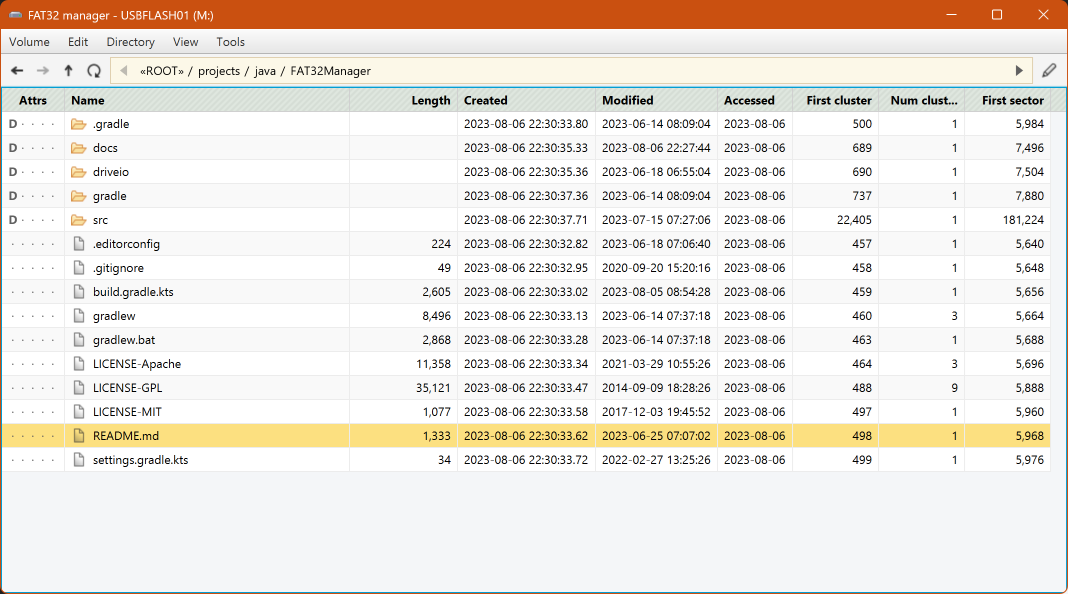Select the build.gradle.kts file name
Screen dimensions: 1068x594
tap(133, 292)
